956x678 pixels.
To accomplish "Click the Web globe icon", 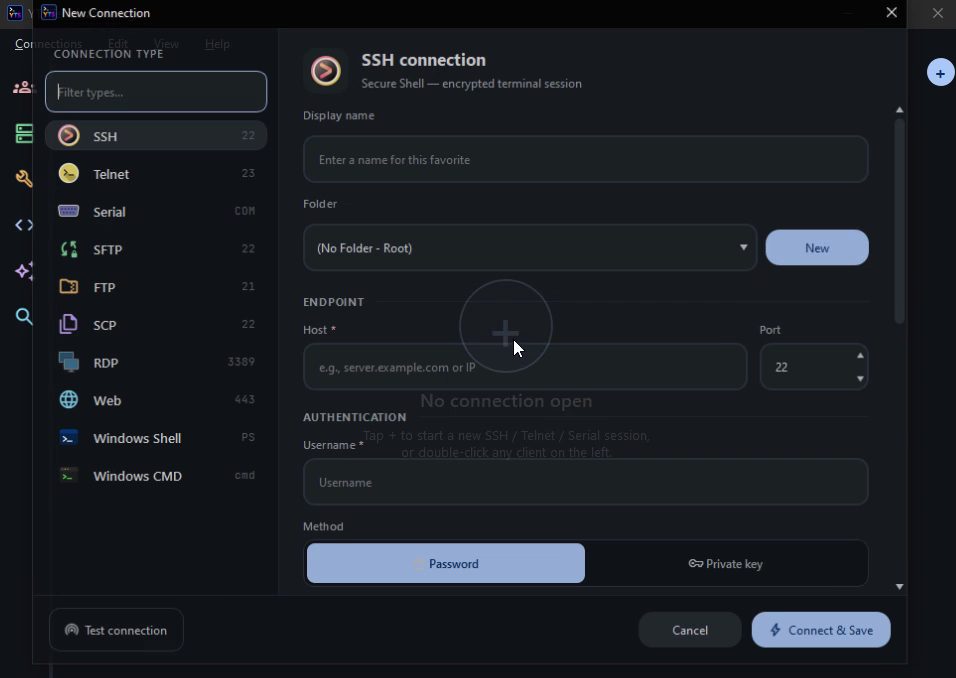I will [68, 400].
